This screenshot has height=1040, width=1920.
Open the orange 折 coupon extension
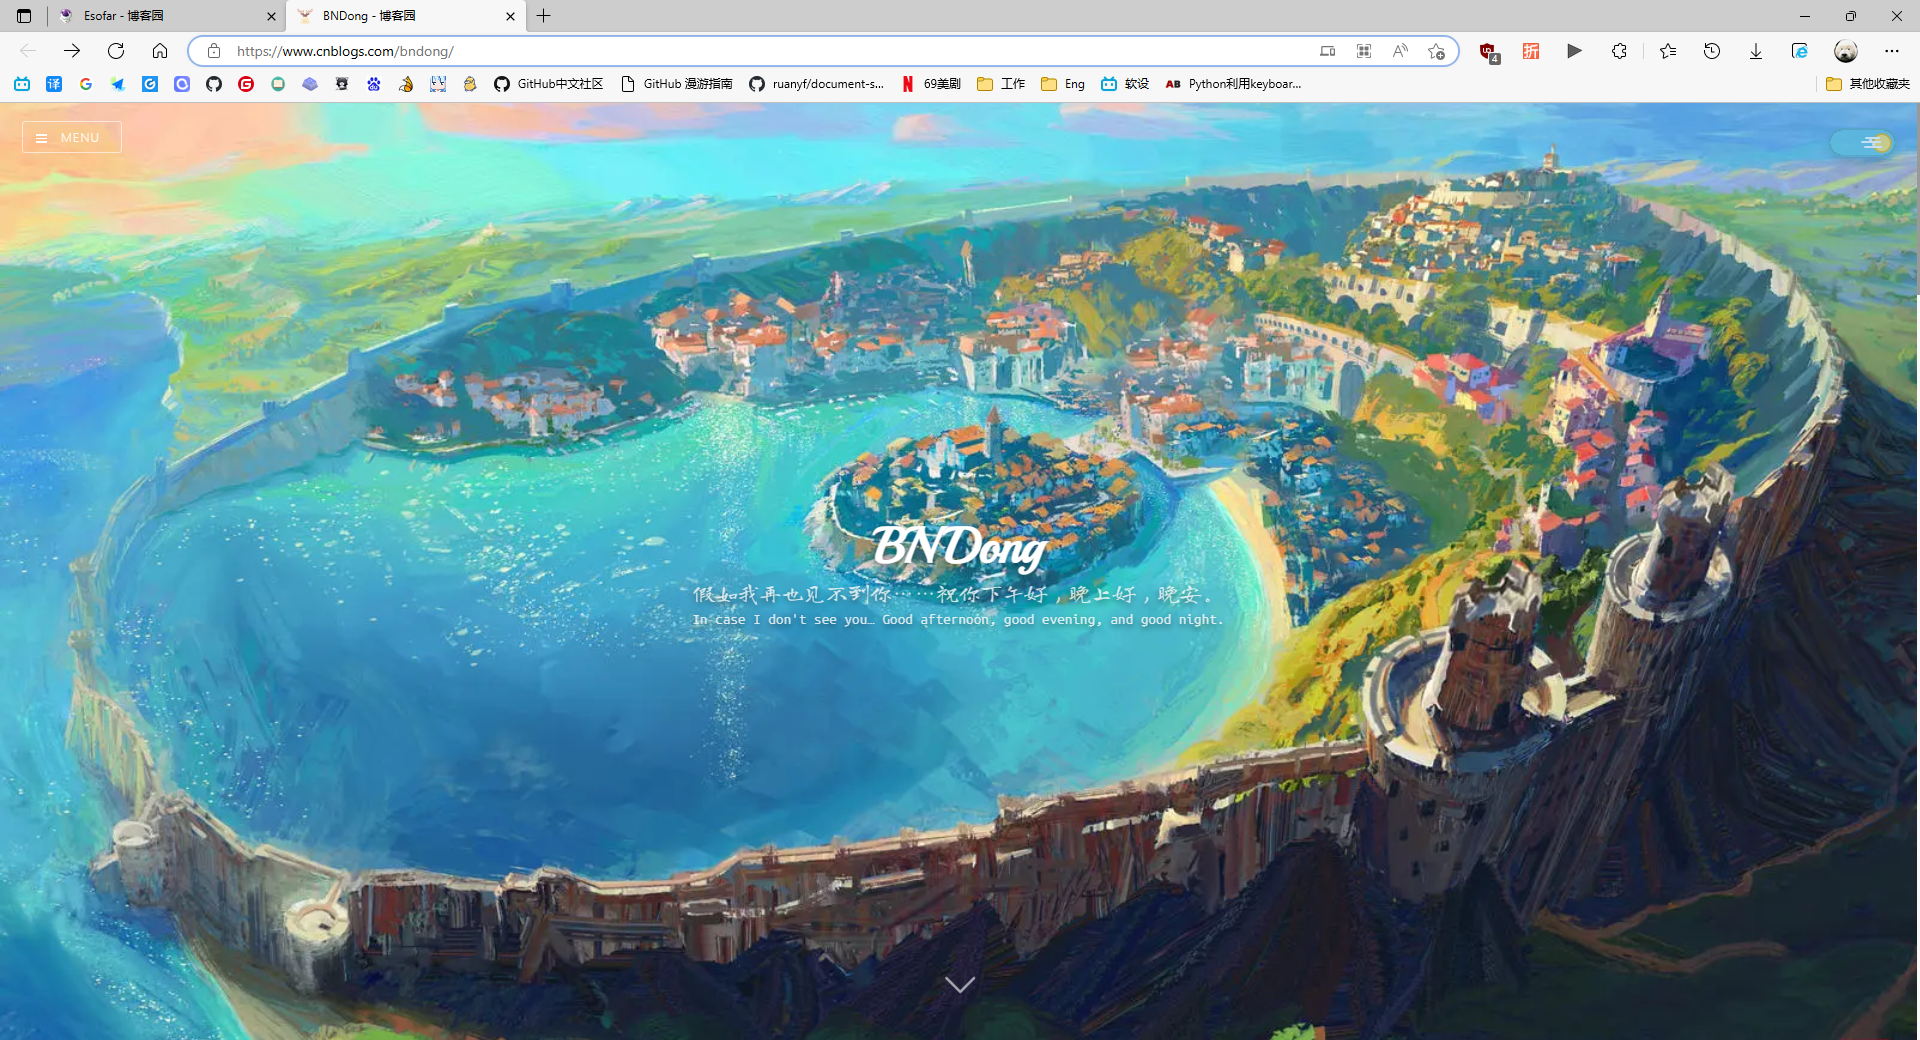point(1531,51)
